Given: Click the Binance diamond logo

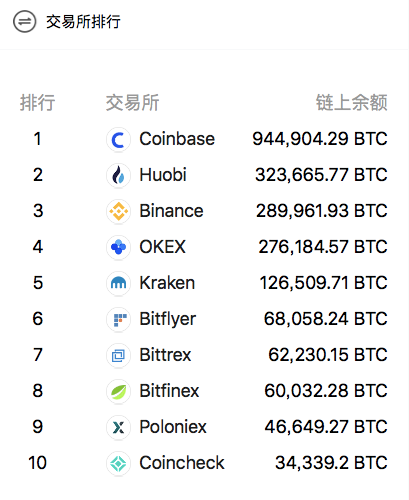Looking at the screenshot, I should click(x=118, y=211).
